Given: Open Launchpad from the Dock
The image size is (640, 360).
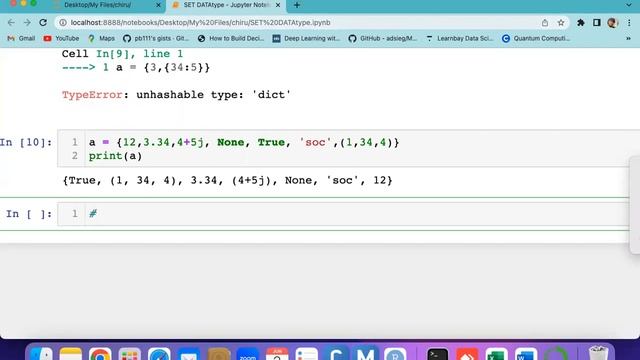Looking at the screenshot, I should click(x=129, y=353).
